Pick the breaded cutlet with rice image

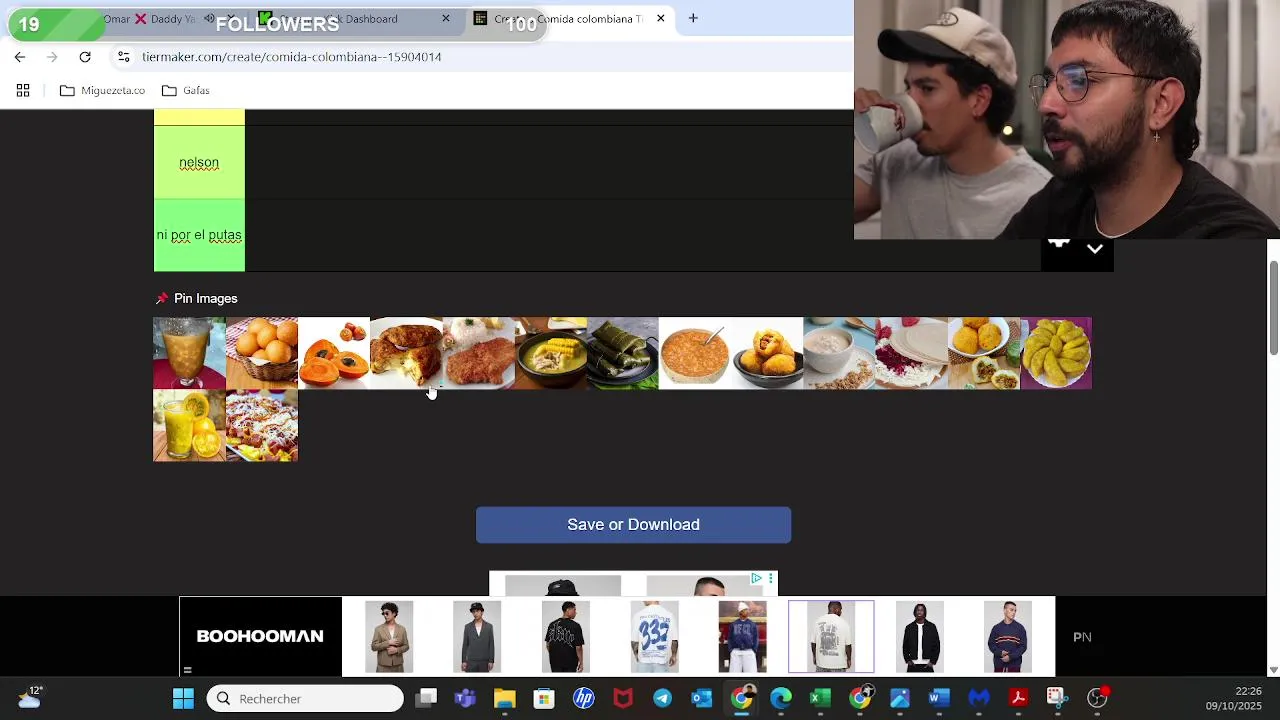pos(478,353)
